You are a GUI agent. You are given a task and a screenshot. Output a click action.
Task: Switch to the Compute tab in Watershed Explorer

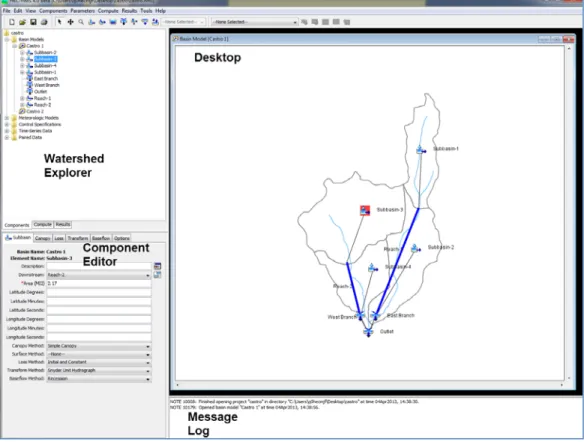43,225
